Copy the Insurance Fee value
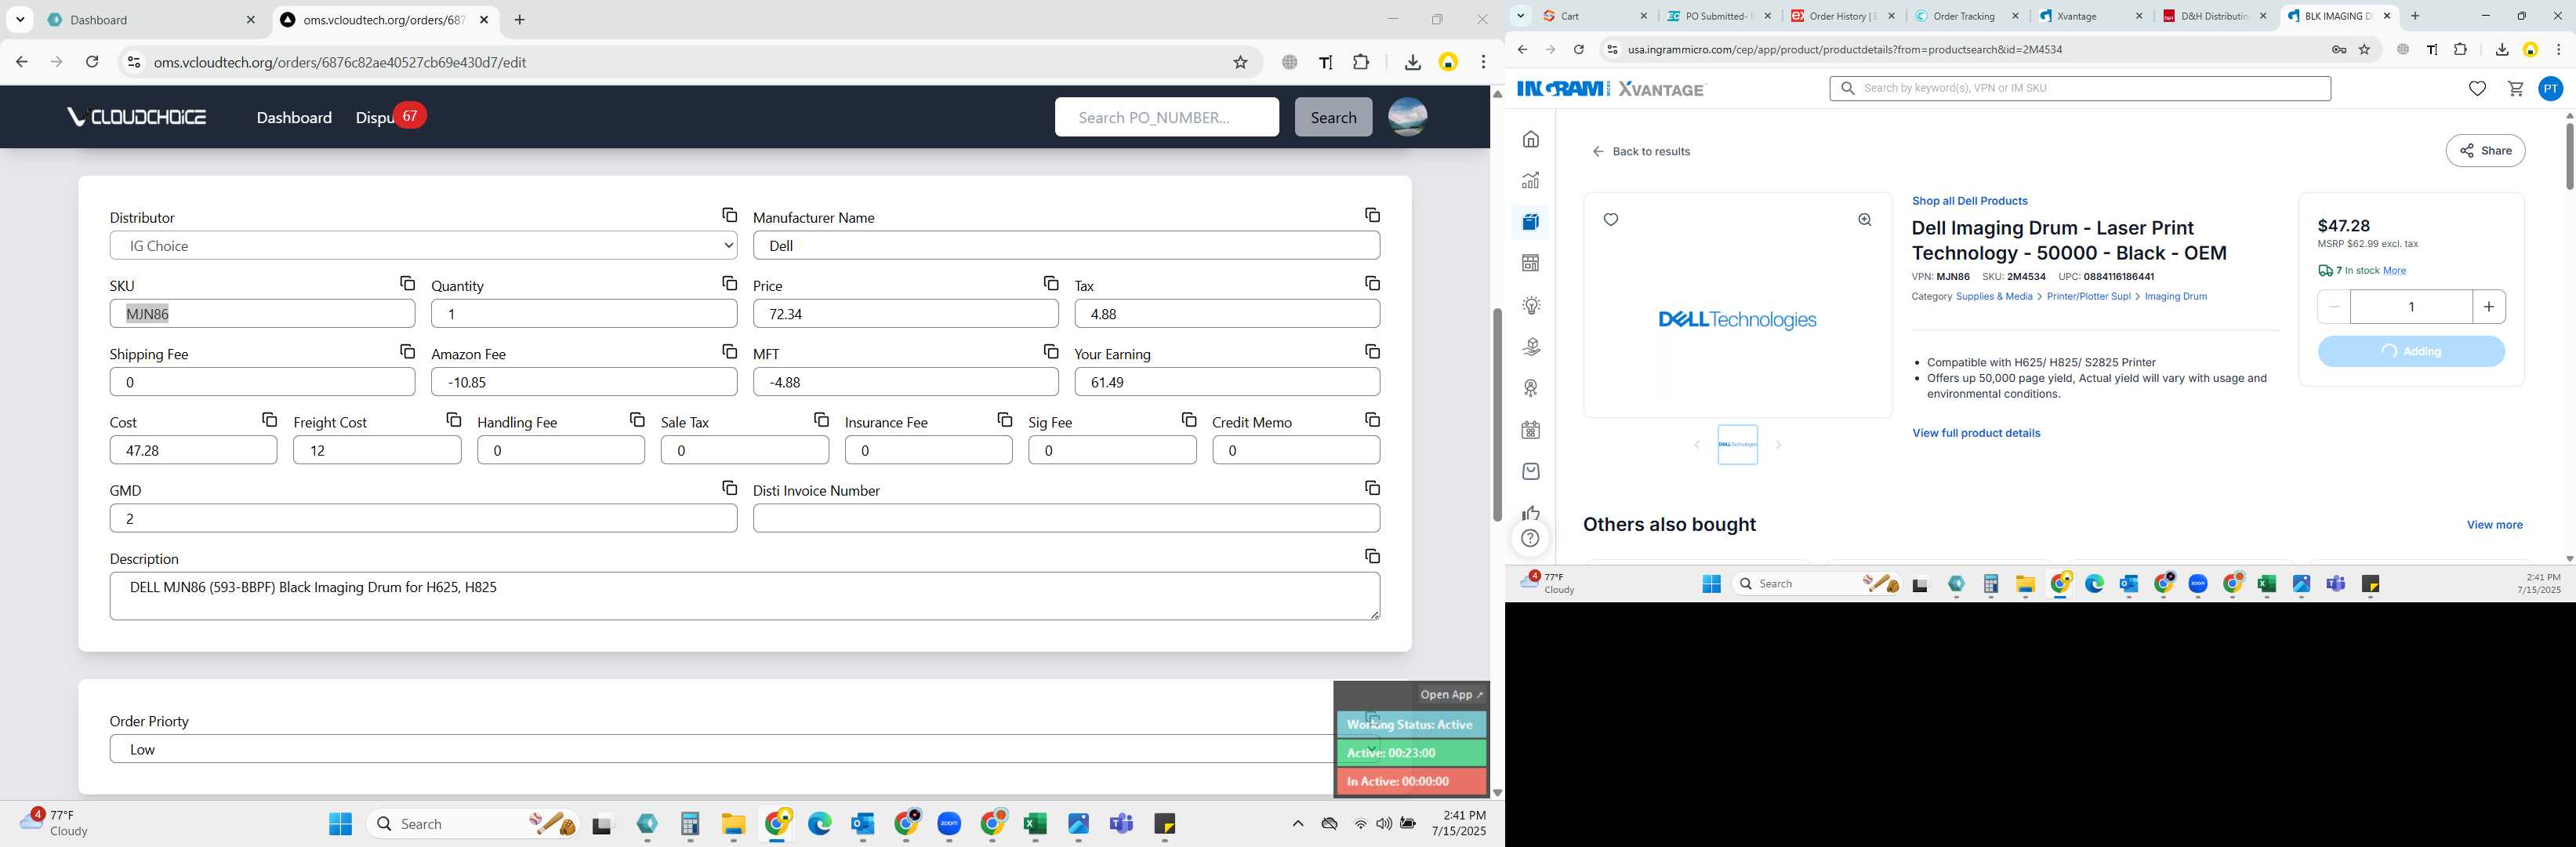Image resolution: width=2576 pixels, height=847 pixels. (1004, 419)
